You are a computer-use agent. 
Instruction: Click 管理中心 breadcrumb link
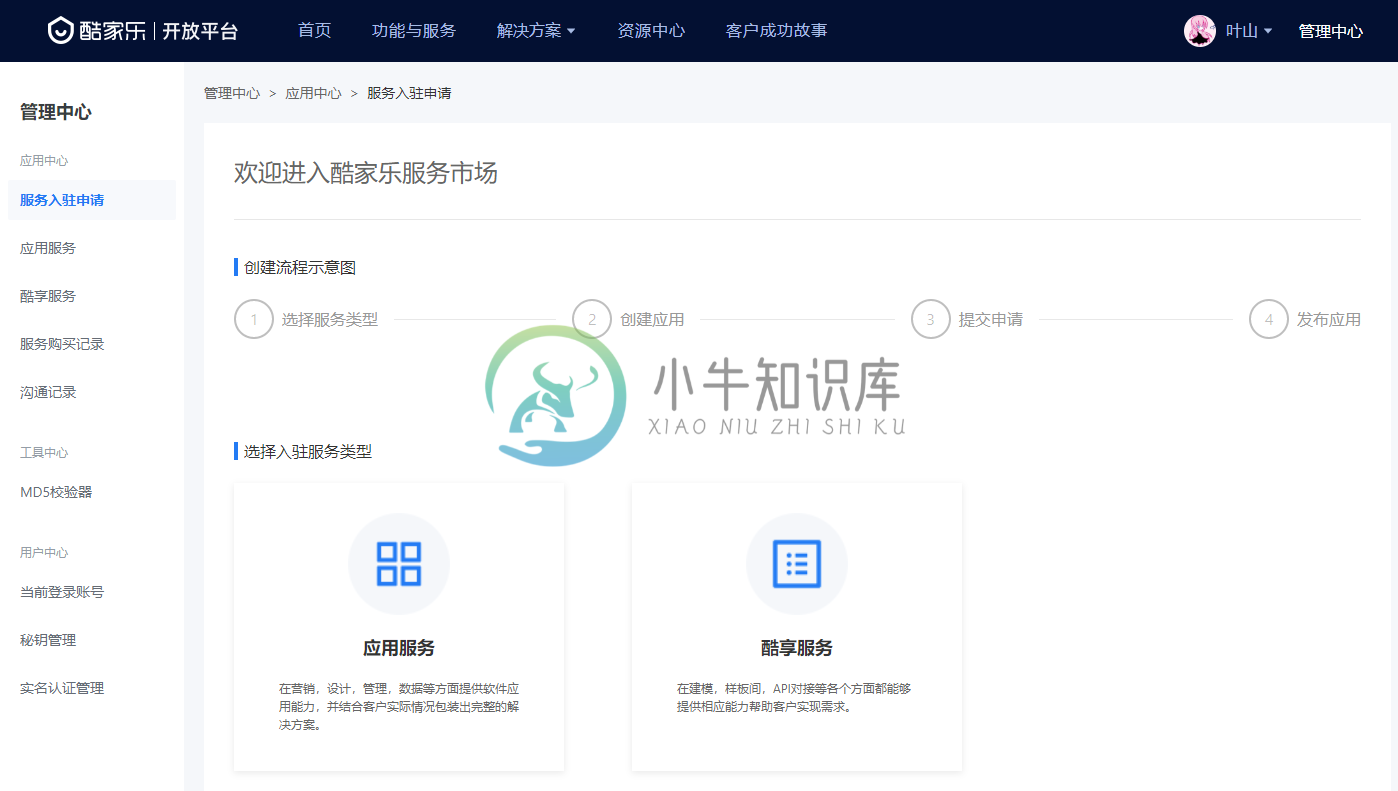click(232, 93)
